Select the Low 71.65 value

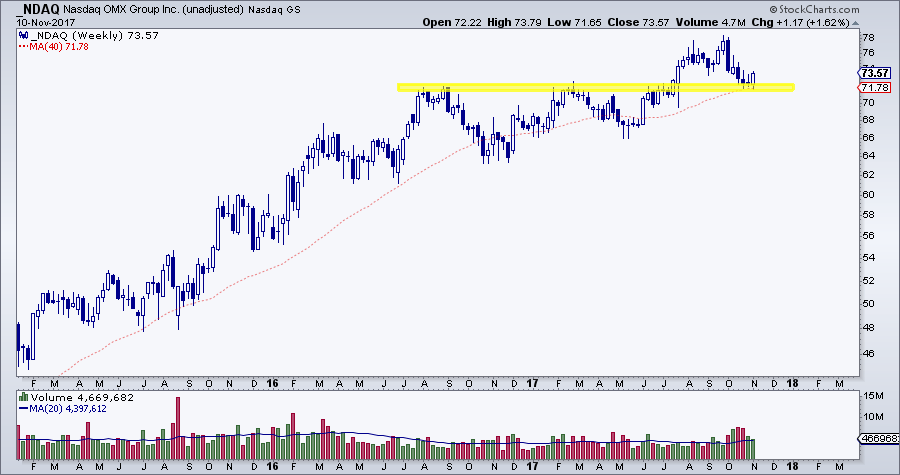[x=575, y=22]
